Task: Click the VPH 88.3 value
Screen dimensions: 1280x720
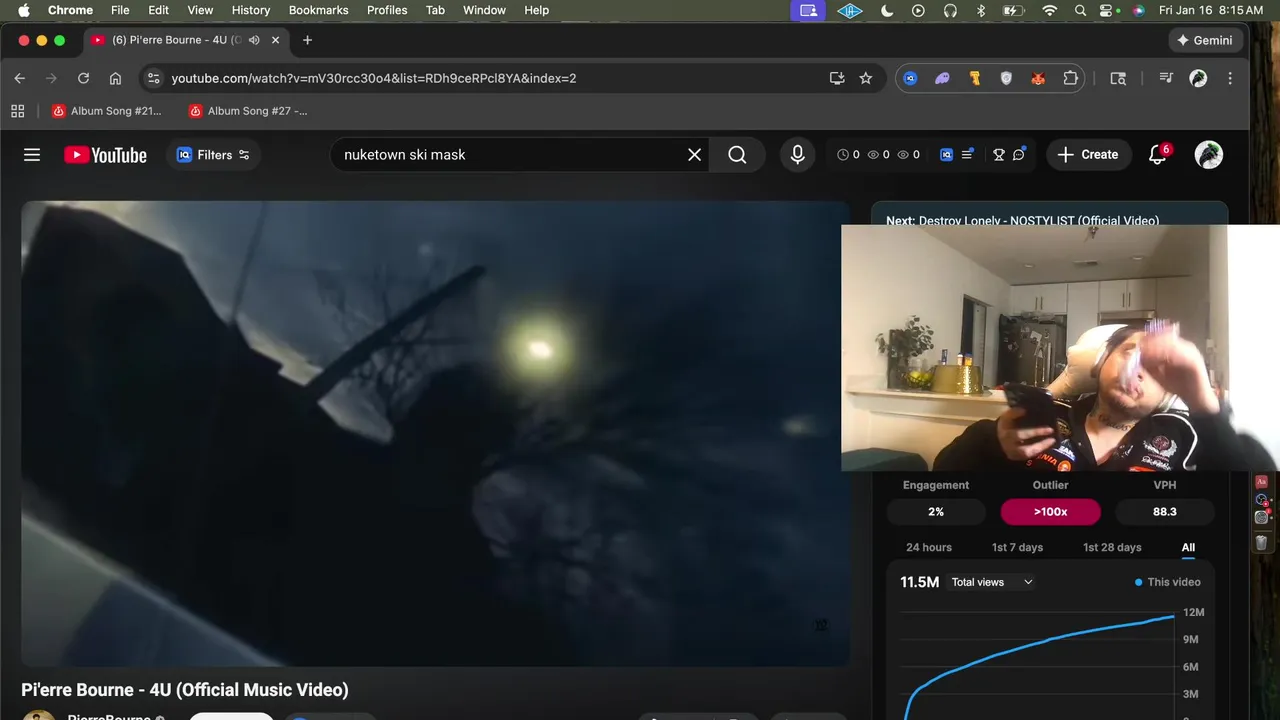Action: click(1165, 511)
